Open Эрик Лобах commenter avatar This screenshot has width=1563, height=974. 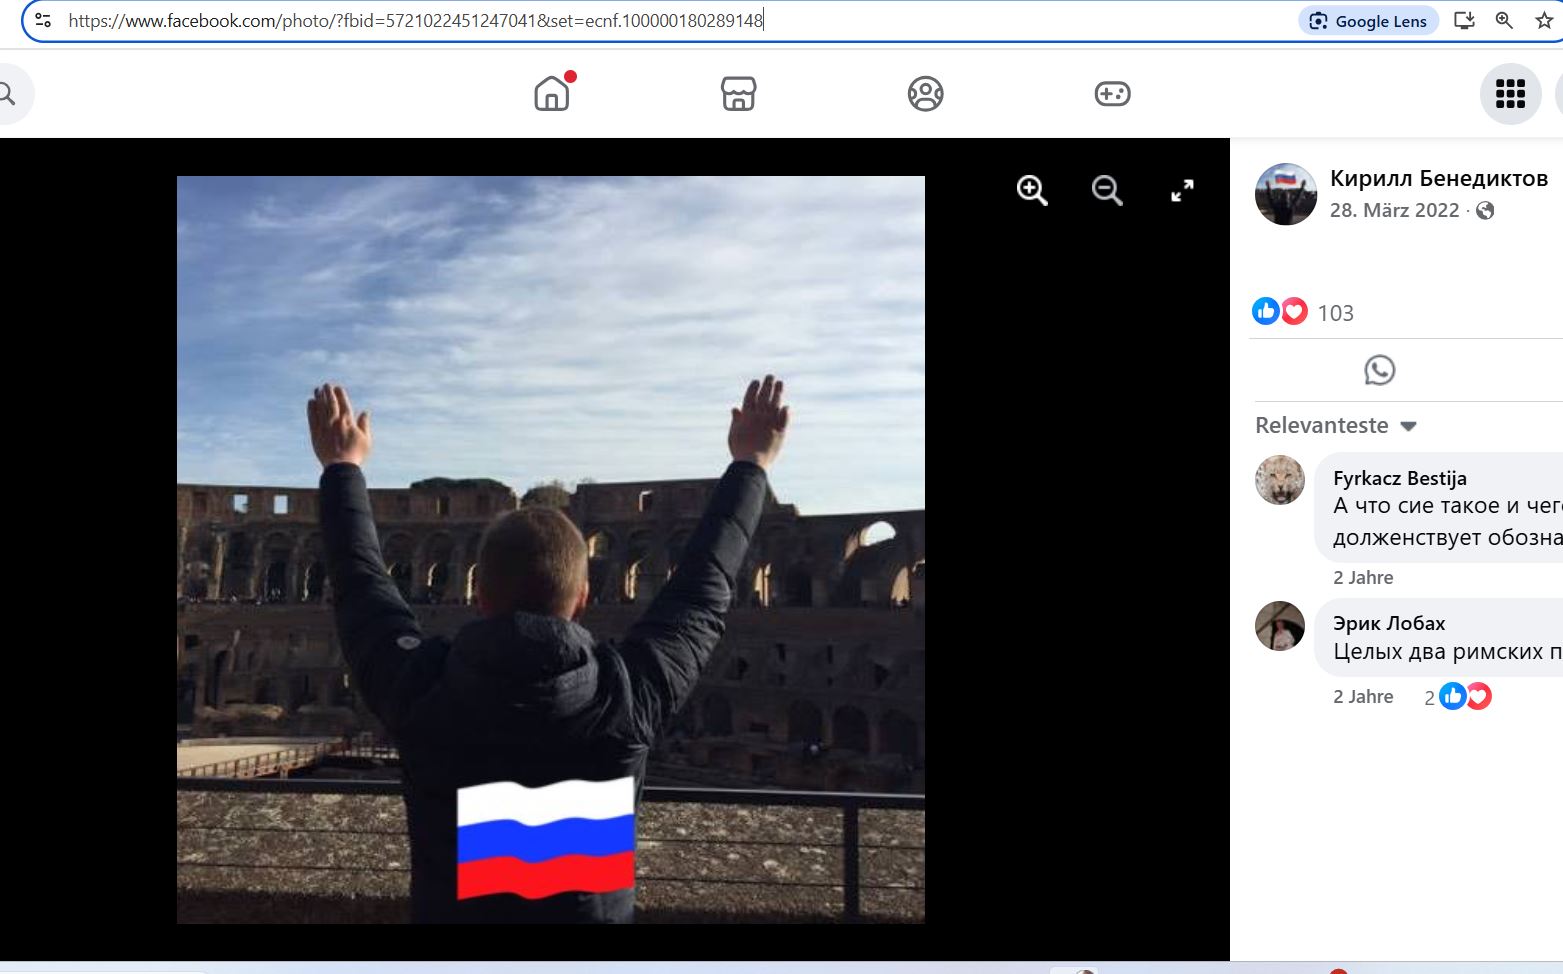tap(1280, 626)
